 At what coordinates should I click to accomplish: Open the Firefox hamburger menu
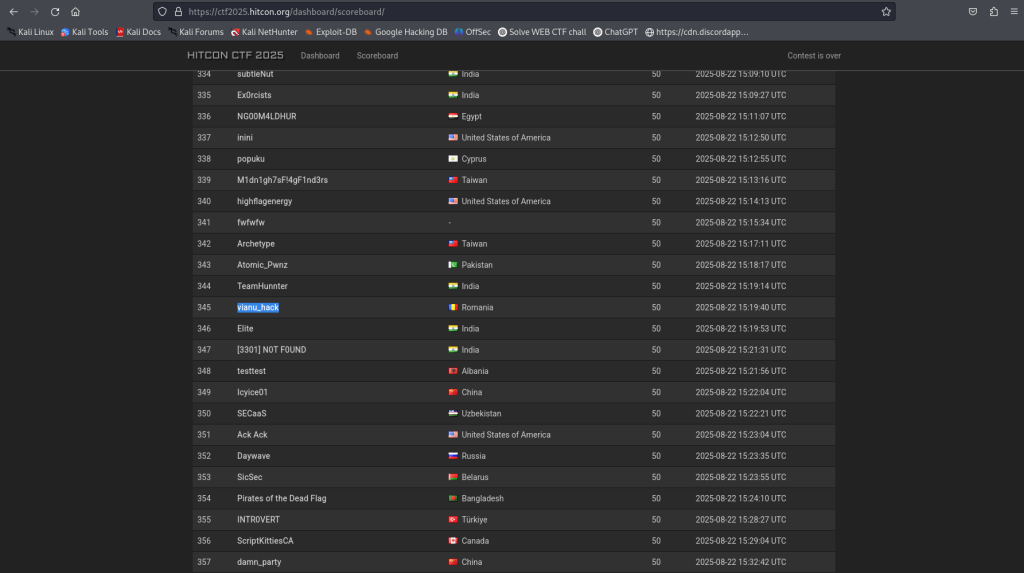click(1012, 11)
